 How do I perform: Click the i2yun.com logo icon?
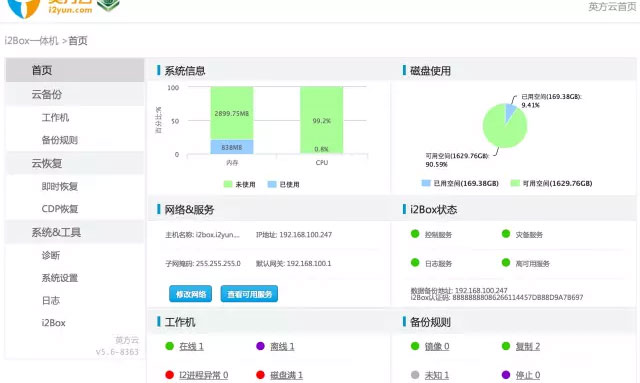pos(24,7)
